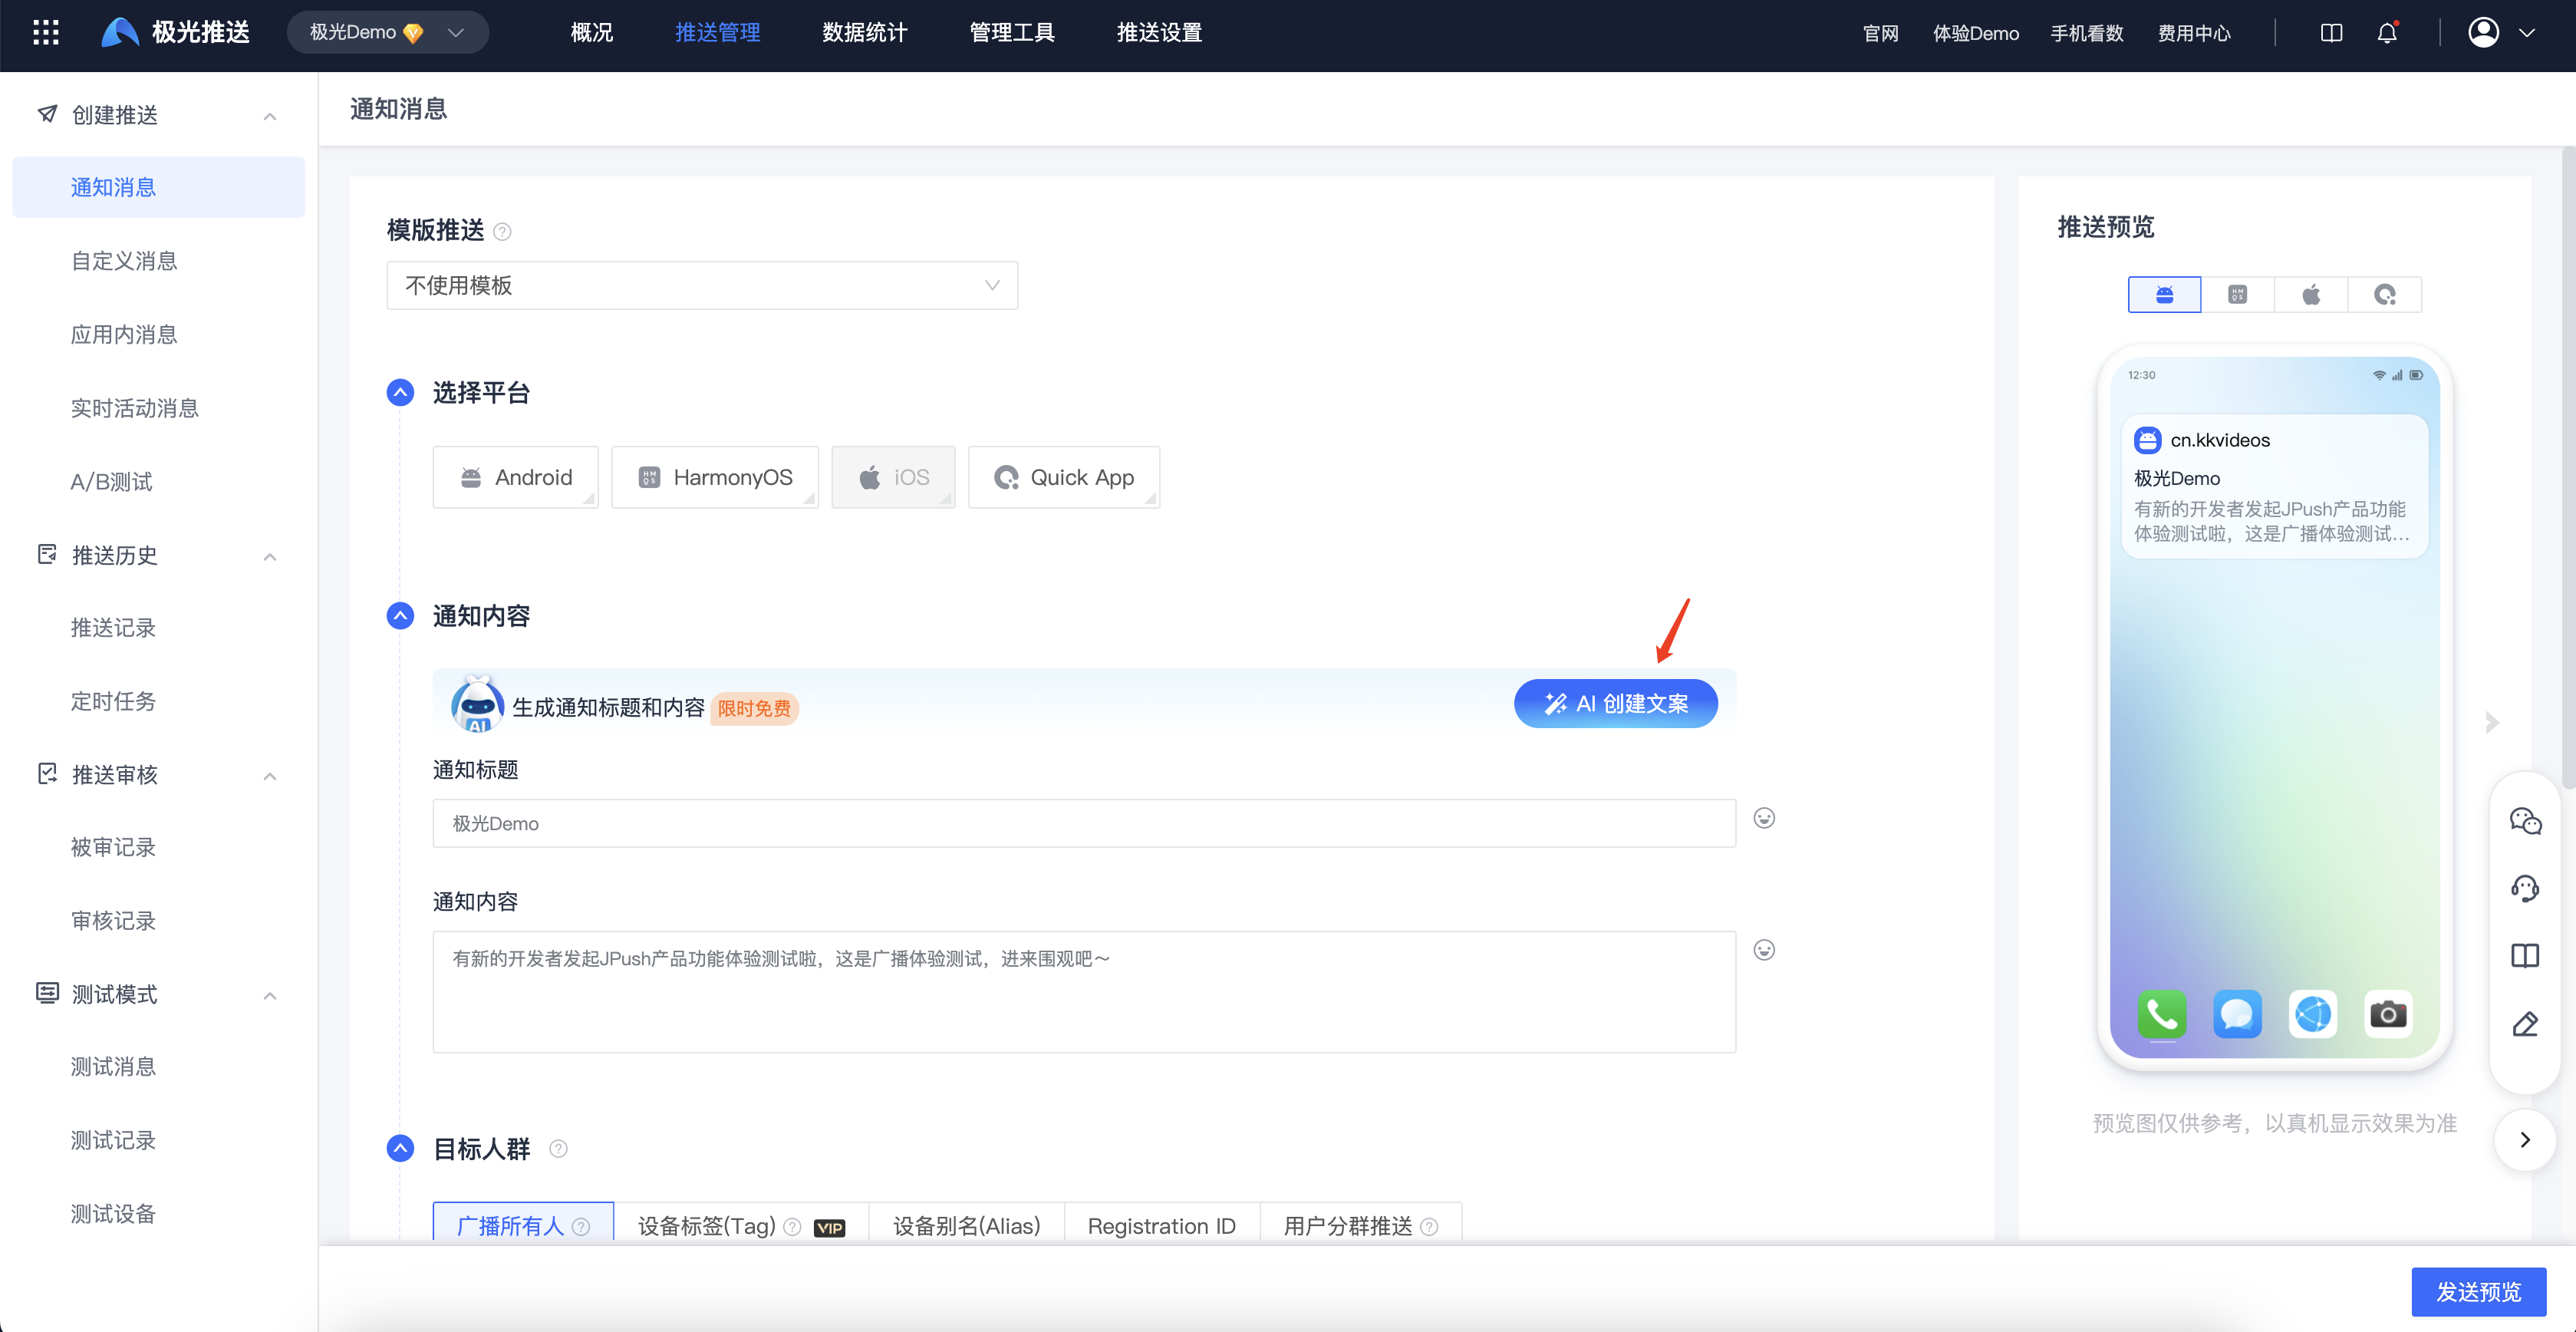Open the user account avatar

[2484, 33]
